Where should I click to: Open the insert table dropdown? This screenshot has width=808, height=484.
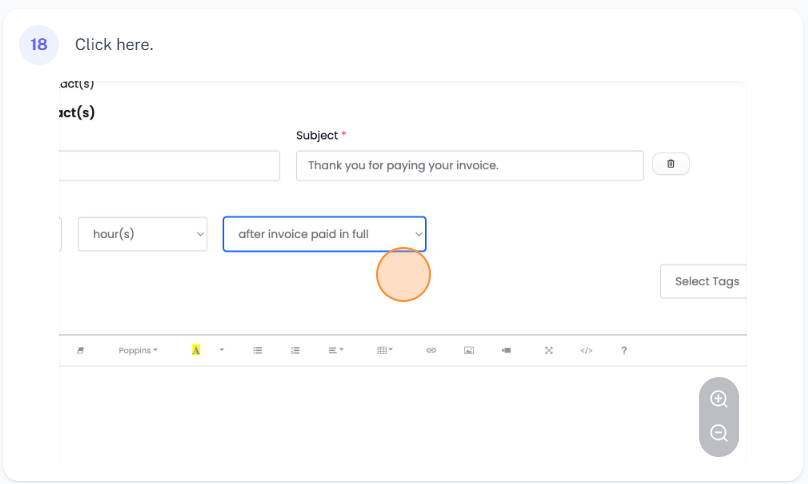tap(385, 351)
